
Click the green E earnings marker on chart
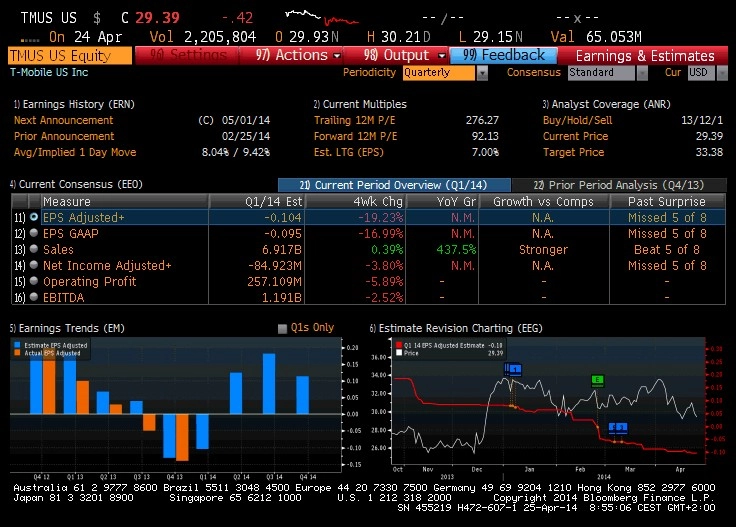(597, 380)
